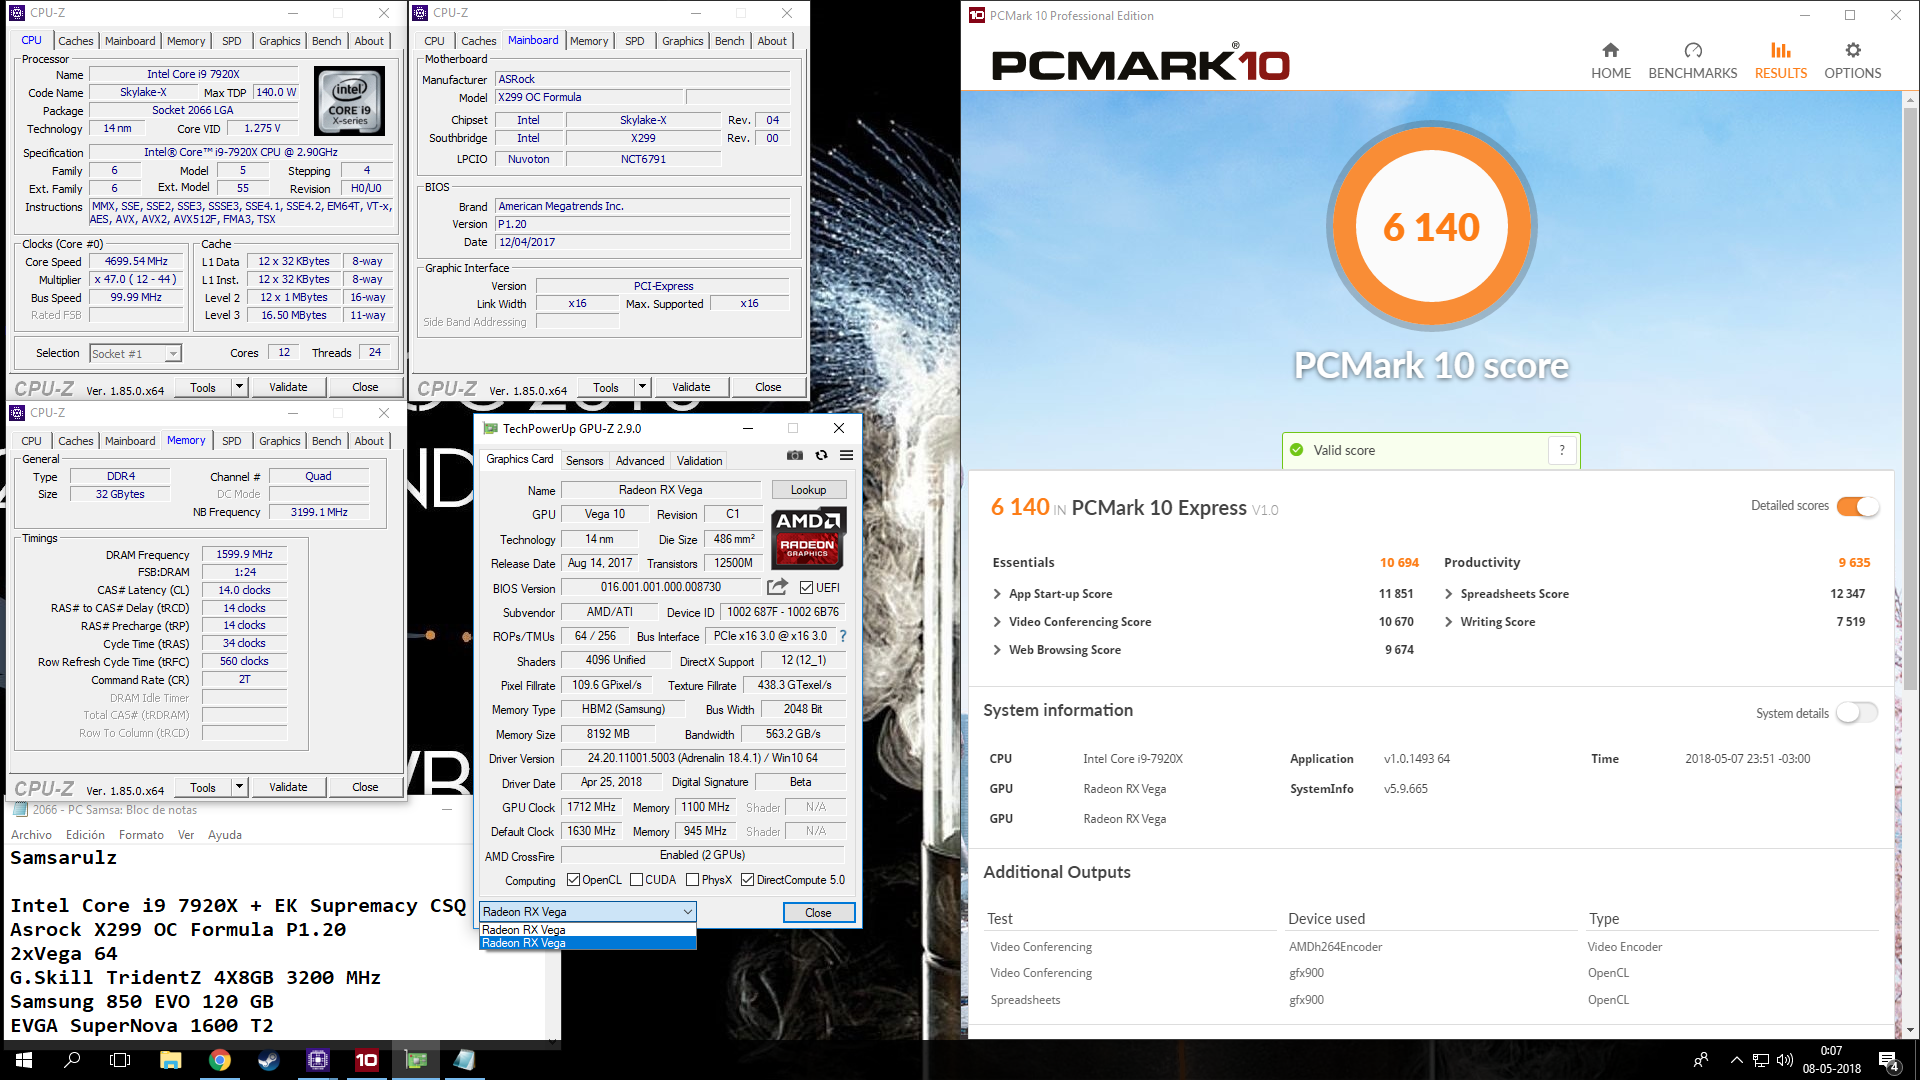The width and height of the screenshot is (1920, 1080).
Task: Switch to Advanced tab in GPU-Z
Action: tap(640, 461)
